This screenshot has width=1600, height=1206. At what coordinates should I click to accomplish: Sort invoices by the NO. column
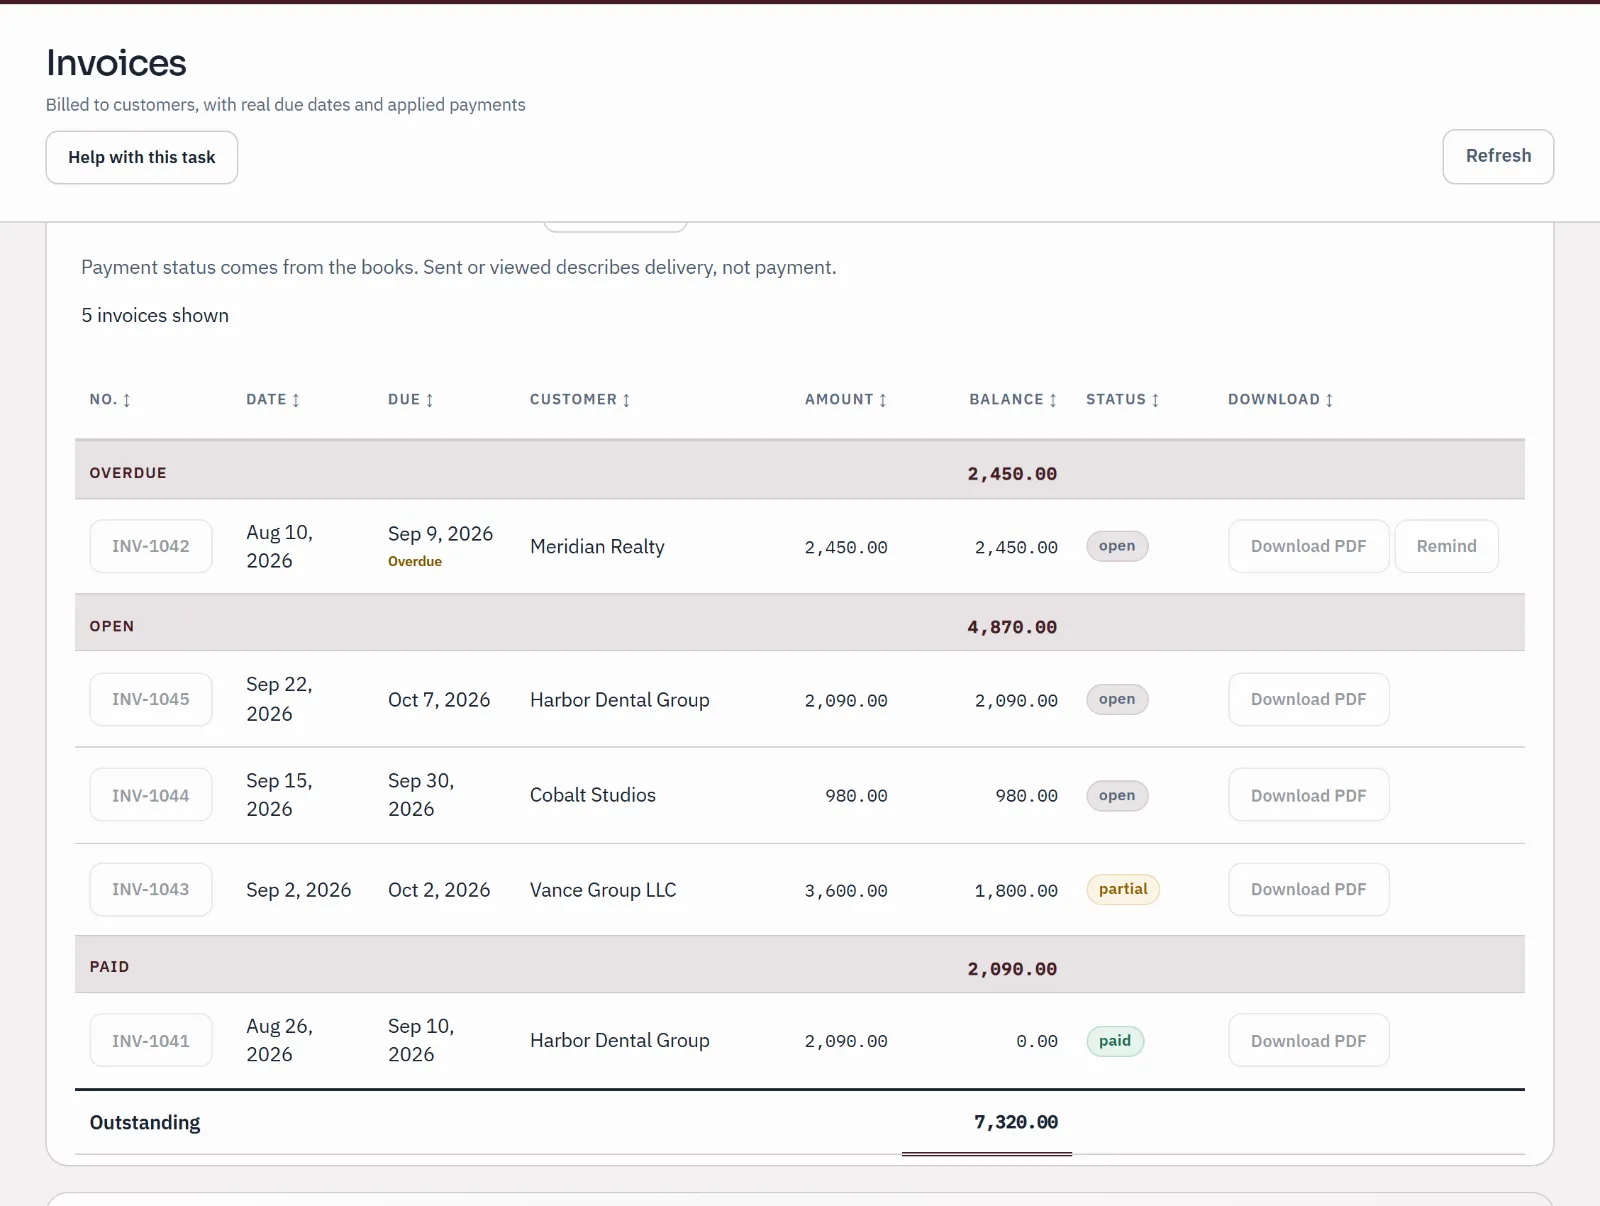[110, 399]
